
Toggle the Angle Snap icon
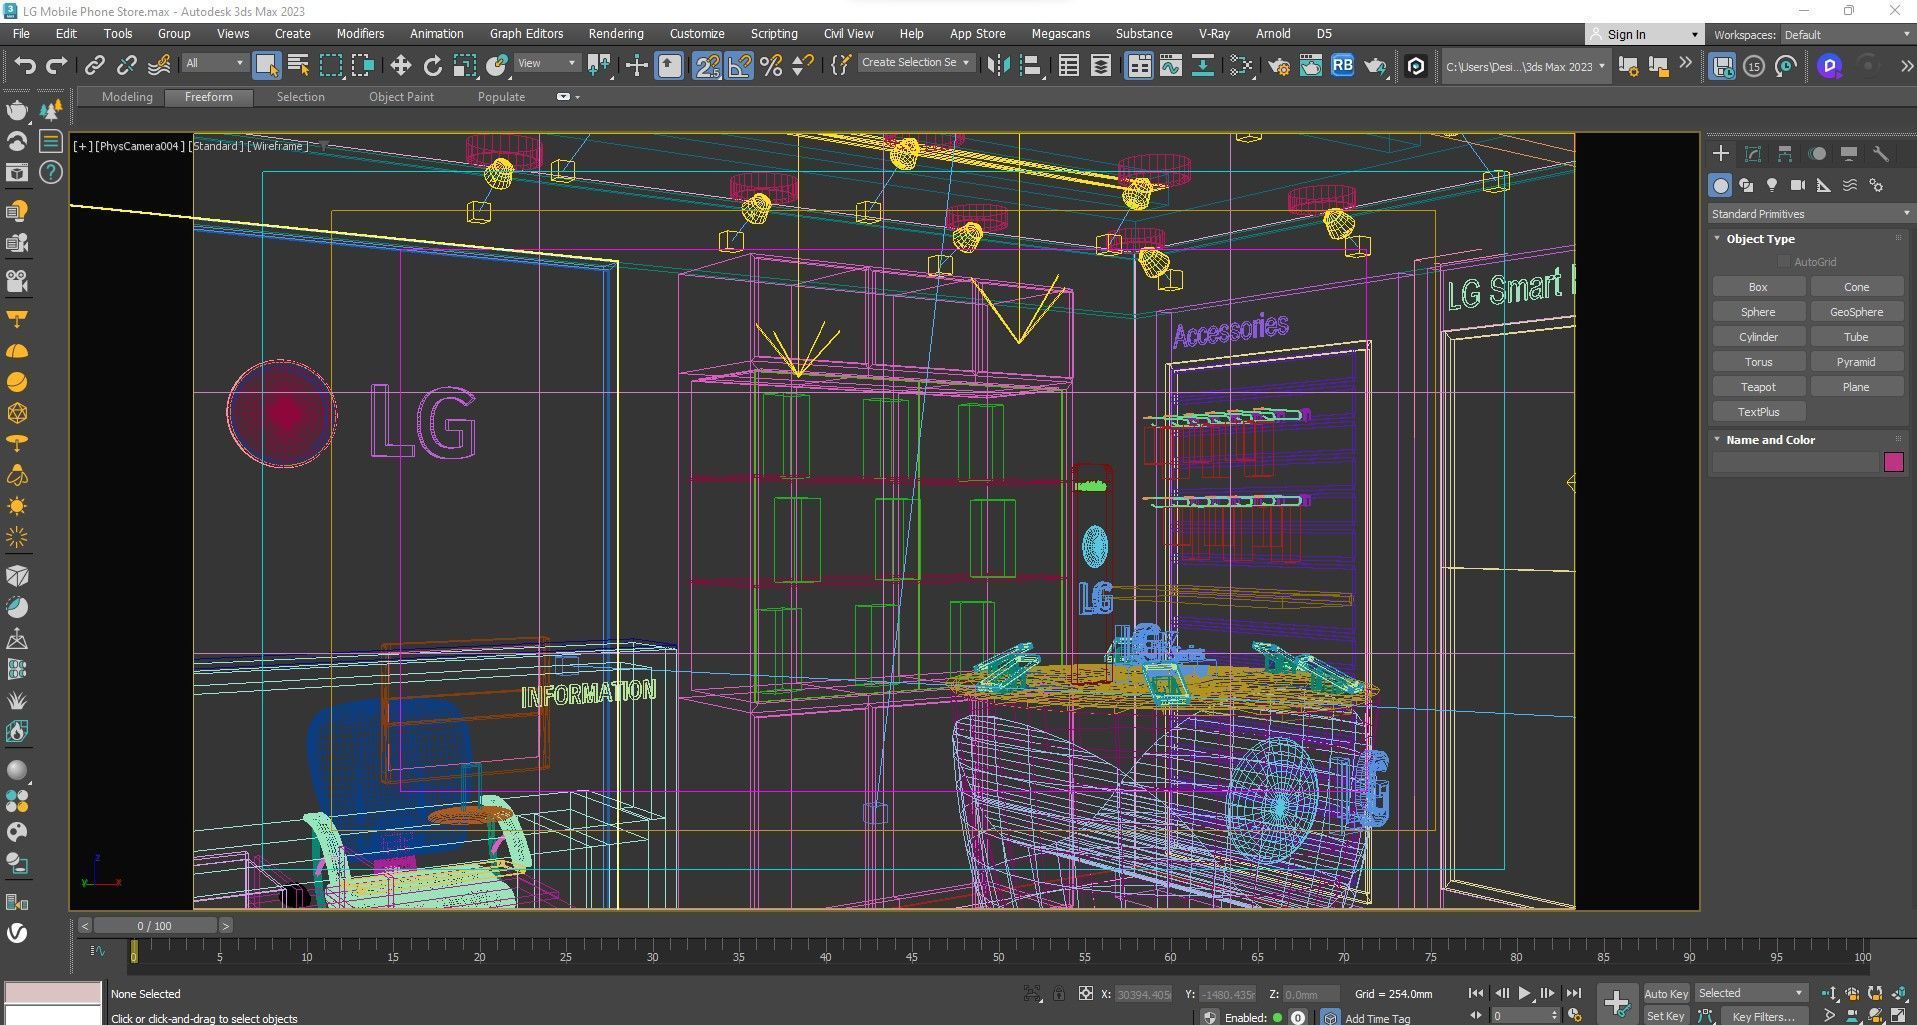click(739, 66)
